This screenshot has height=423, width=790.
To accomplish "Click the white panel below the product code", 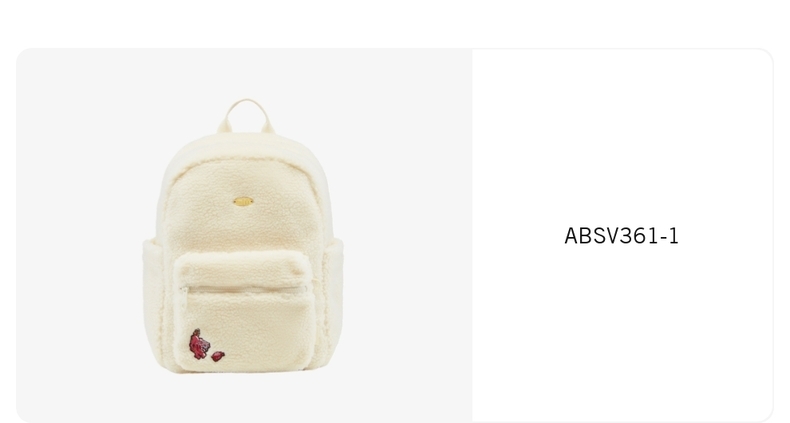I will (x=621, y=332).
